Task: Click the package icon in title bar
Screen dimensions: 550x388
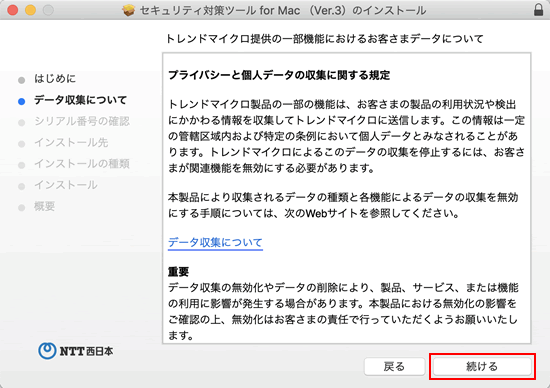Action: coord(128,11)
